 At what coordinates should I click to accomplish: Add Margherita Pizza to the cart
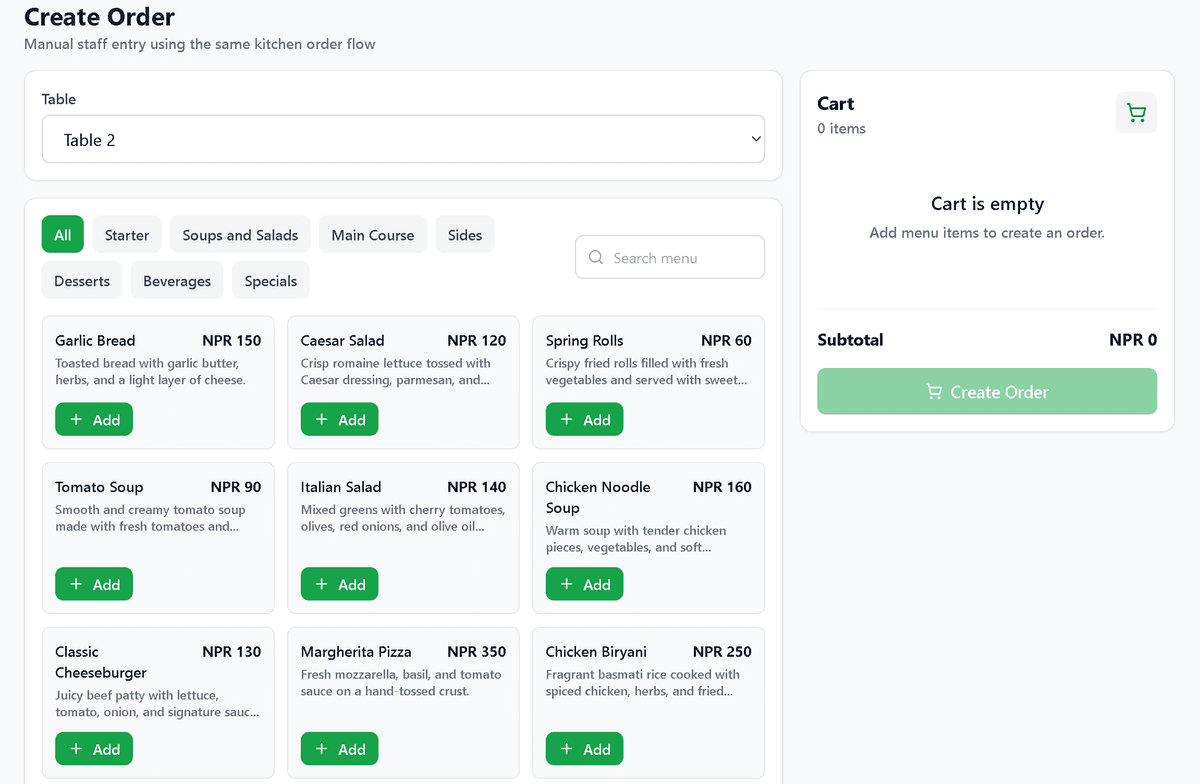(340, 749)
